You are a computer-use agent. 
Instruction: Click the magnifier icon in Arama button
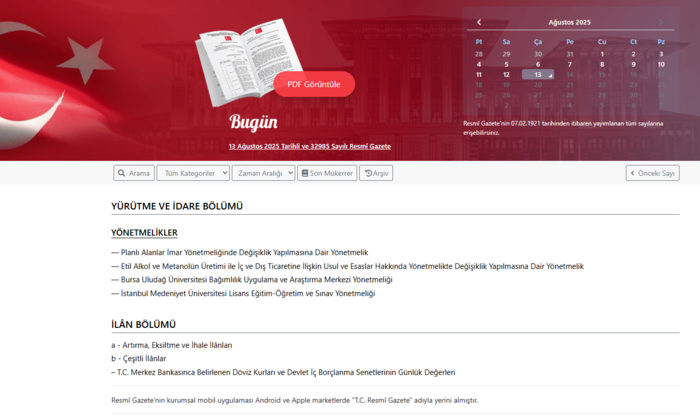pyautogui.click(x=121, y=173)
